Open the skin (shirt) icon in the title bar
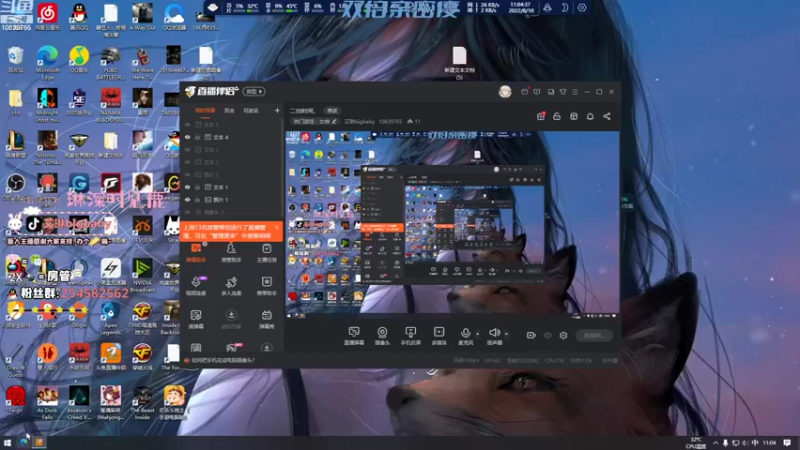Screen dimensions: 800x450 563,92
